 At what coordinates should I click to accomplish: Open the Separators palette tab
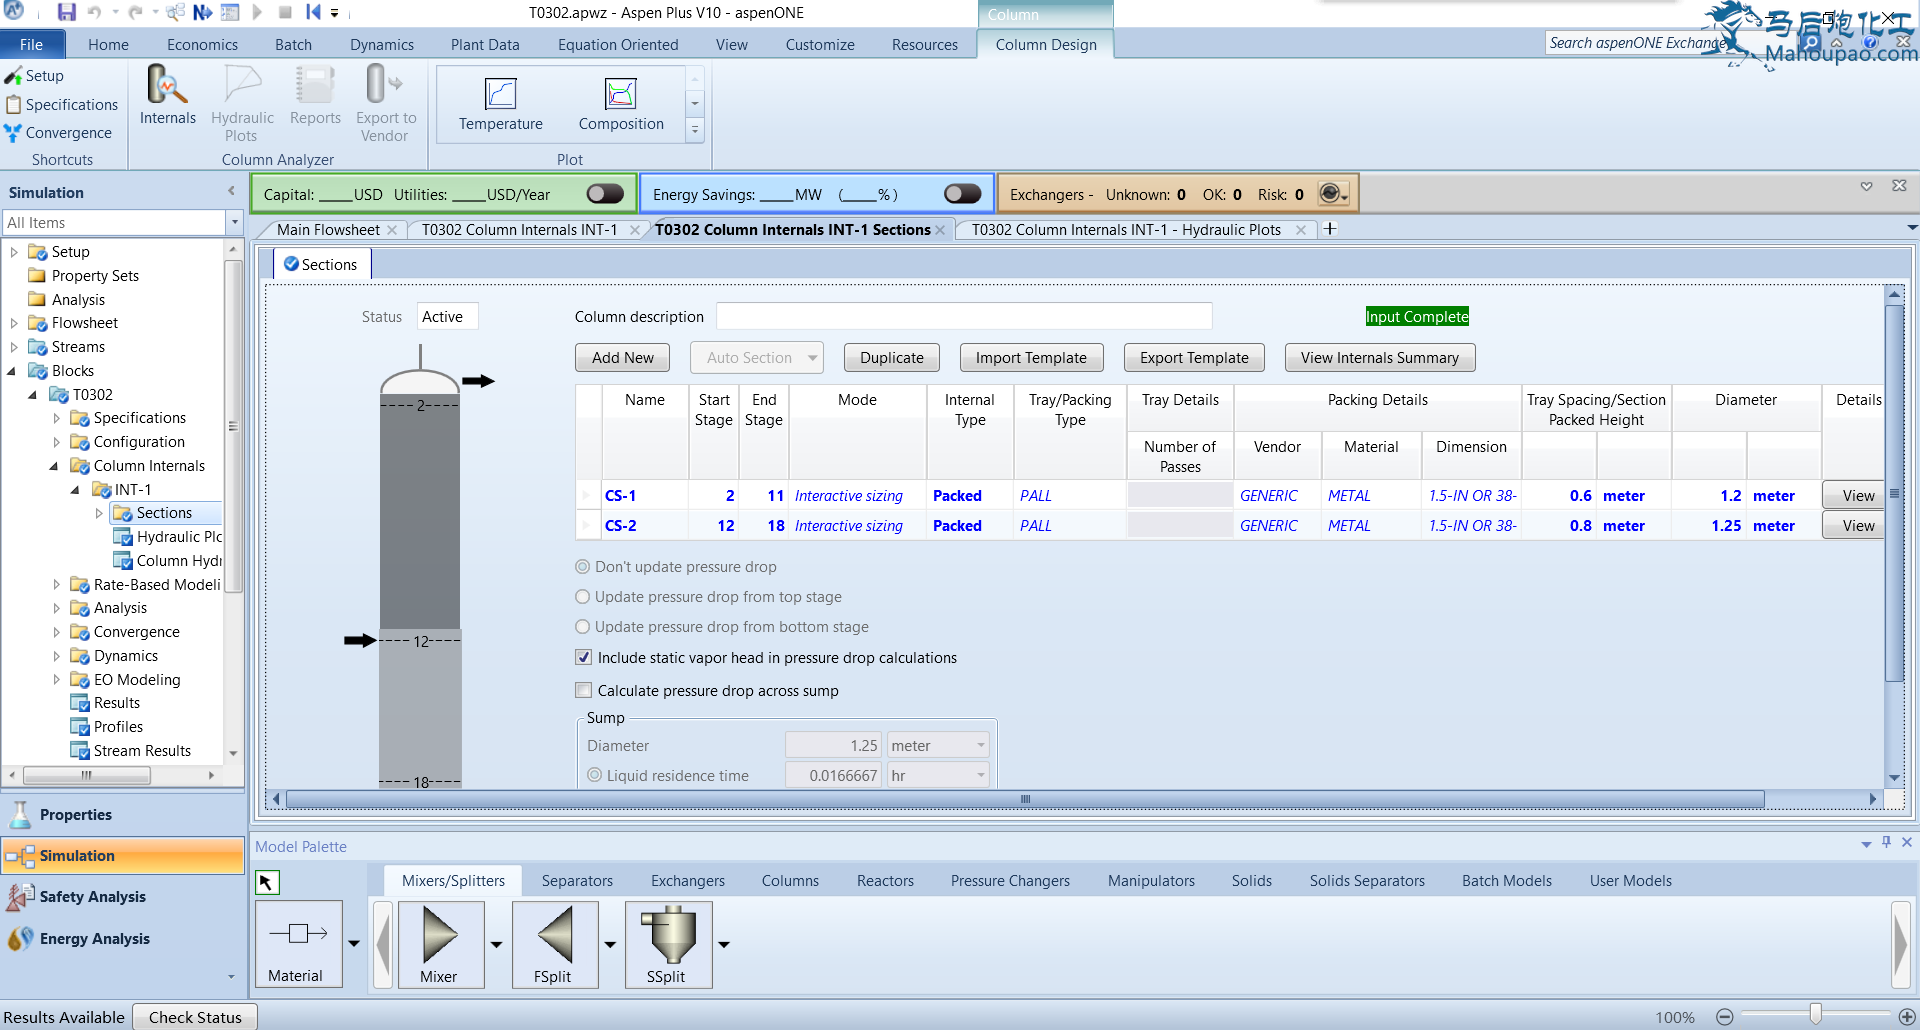pyautogui.click(x=577, y=881)
